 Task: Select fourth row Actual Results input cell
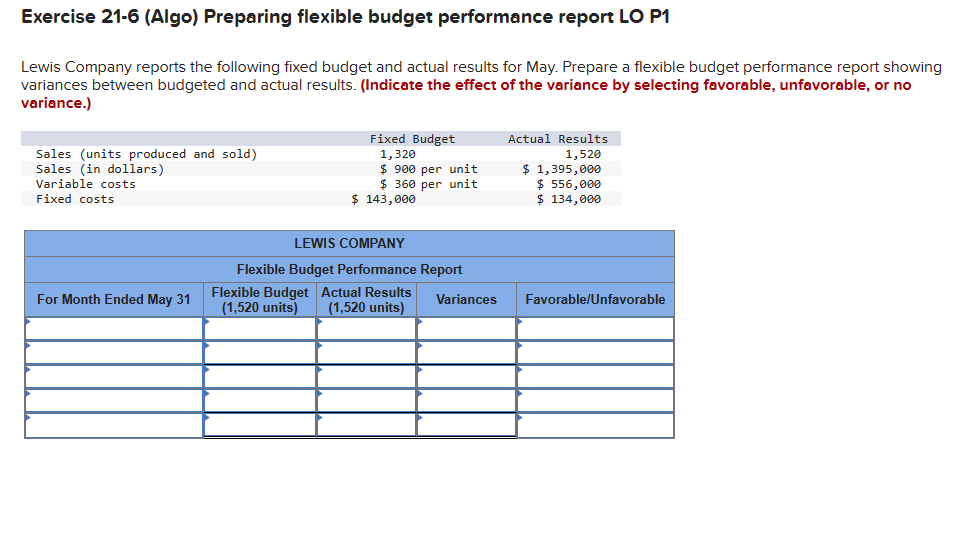366,400
